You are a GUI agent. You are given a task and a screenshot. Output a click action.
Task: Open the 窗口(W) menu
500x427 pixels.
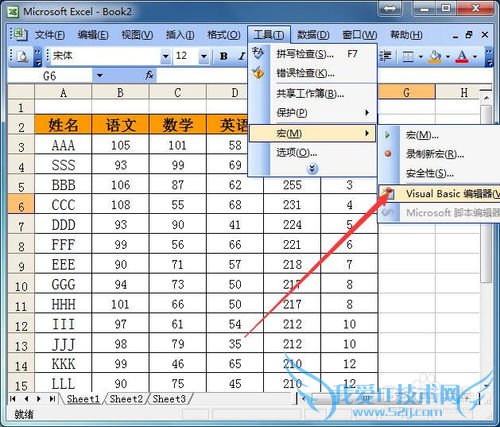[360, 35]
